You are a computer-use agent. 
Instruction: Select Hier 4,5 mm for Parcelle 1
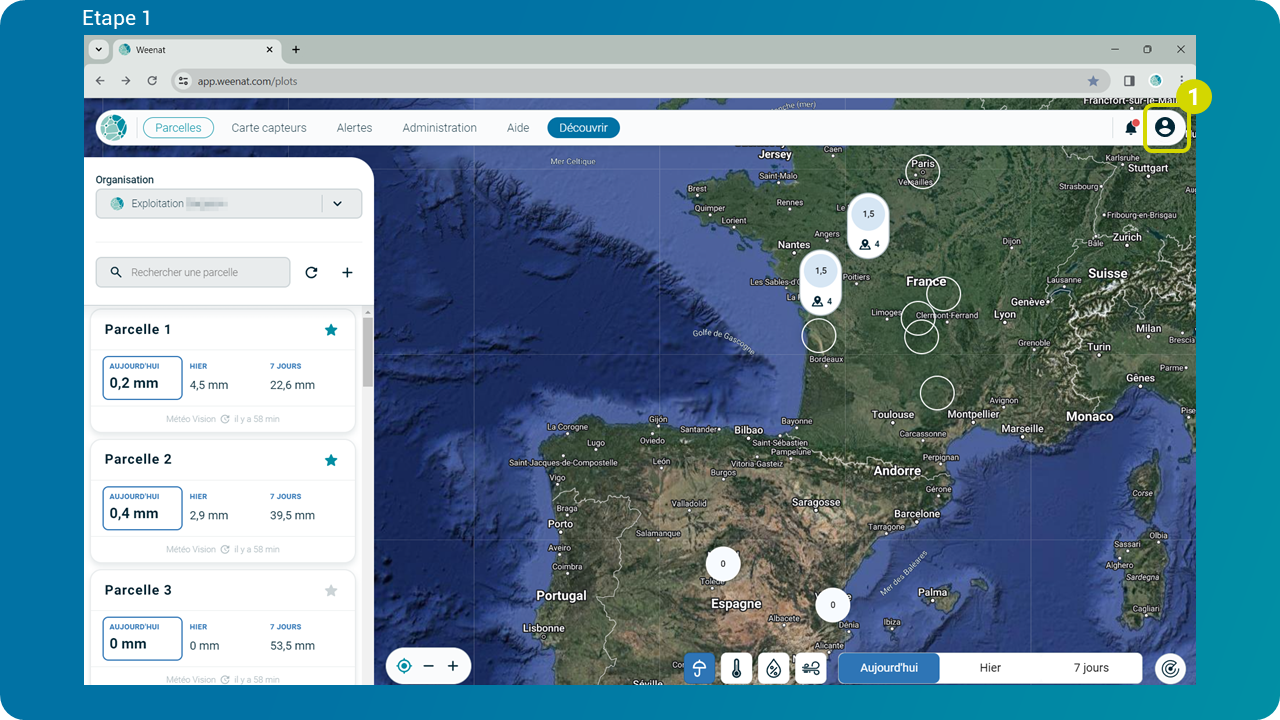point(209,377)
